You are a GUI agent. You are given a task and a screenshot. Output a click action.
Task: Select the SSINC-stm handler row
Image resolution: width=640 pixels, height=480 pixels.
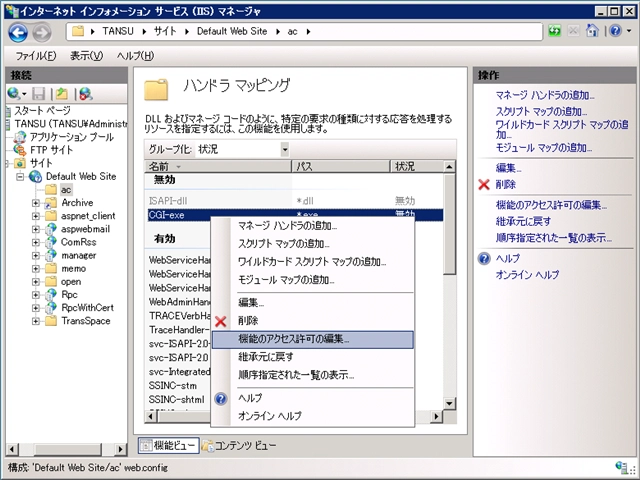click(x=180, y=386)
